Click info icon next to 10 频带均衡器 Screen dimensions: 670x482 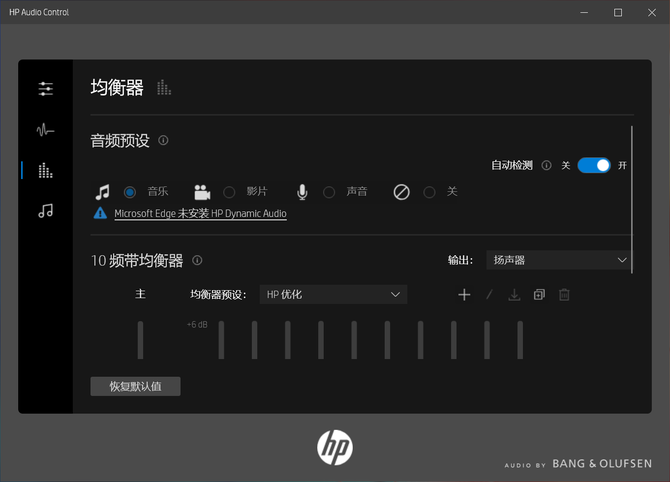(197, 260)
